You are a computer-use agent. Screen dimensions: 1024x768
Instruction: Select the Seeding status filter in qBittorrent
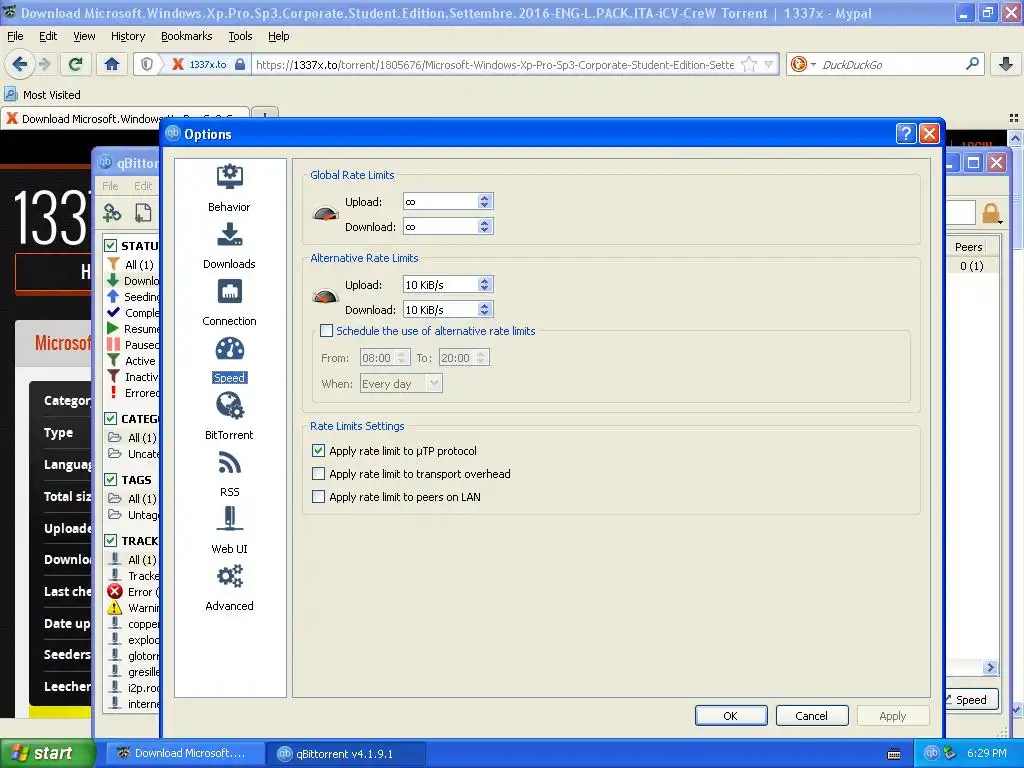click(133, 296)
